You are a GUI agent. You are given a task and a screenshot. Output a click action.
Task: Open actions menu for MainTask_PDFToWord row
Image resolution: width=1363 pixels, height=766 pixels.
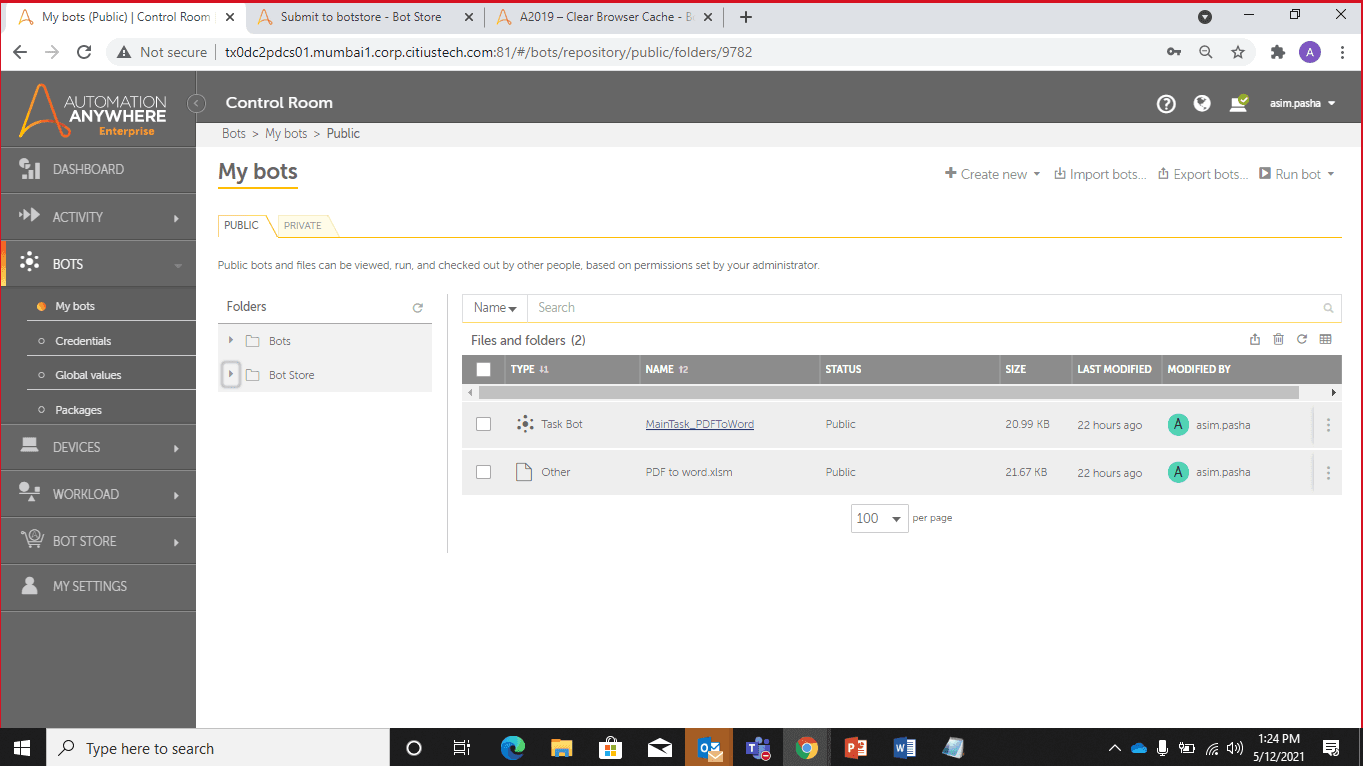pos(1328,425)
